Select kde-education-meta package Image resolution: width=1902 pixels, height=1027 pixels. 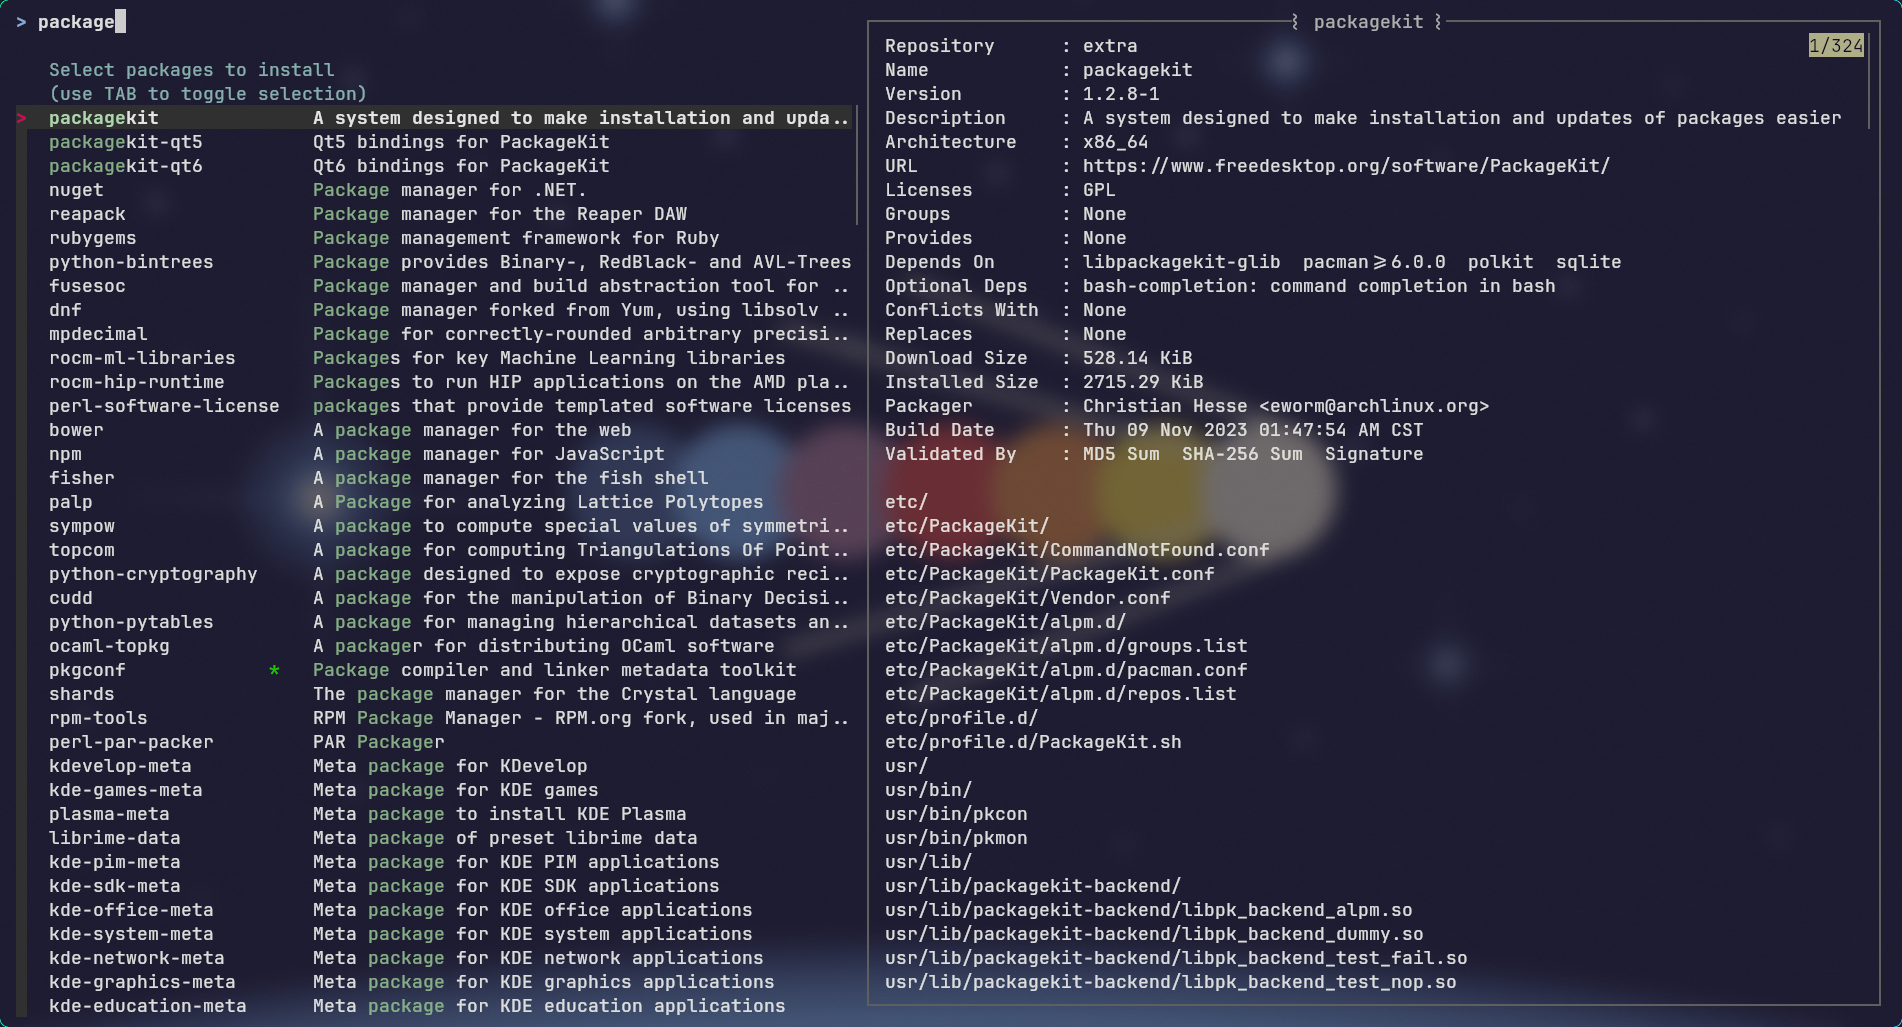click(x=434, y=1006)
